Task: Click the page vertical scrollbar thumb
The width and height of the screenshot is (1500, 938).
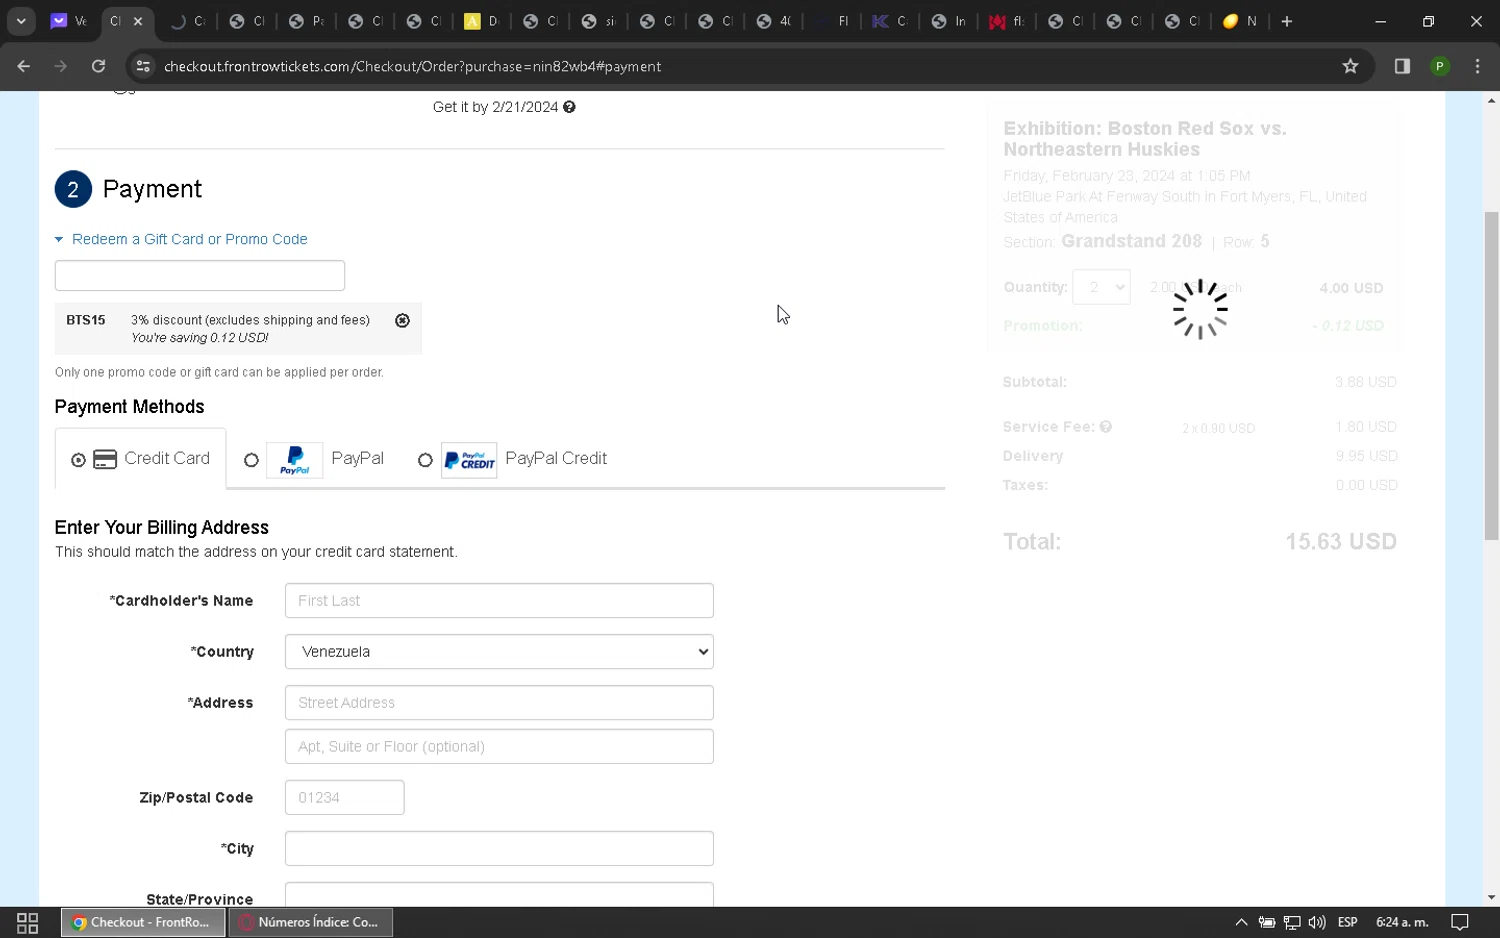Action: [1491, 375]
